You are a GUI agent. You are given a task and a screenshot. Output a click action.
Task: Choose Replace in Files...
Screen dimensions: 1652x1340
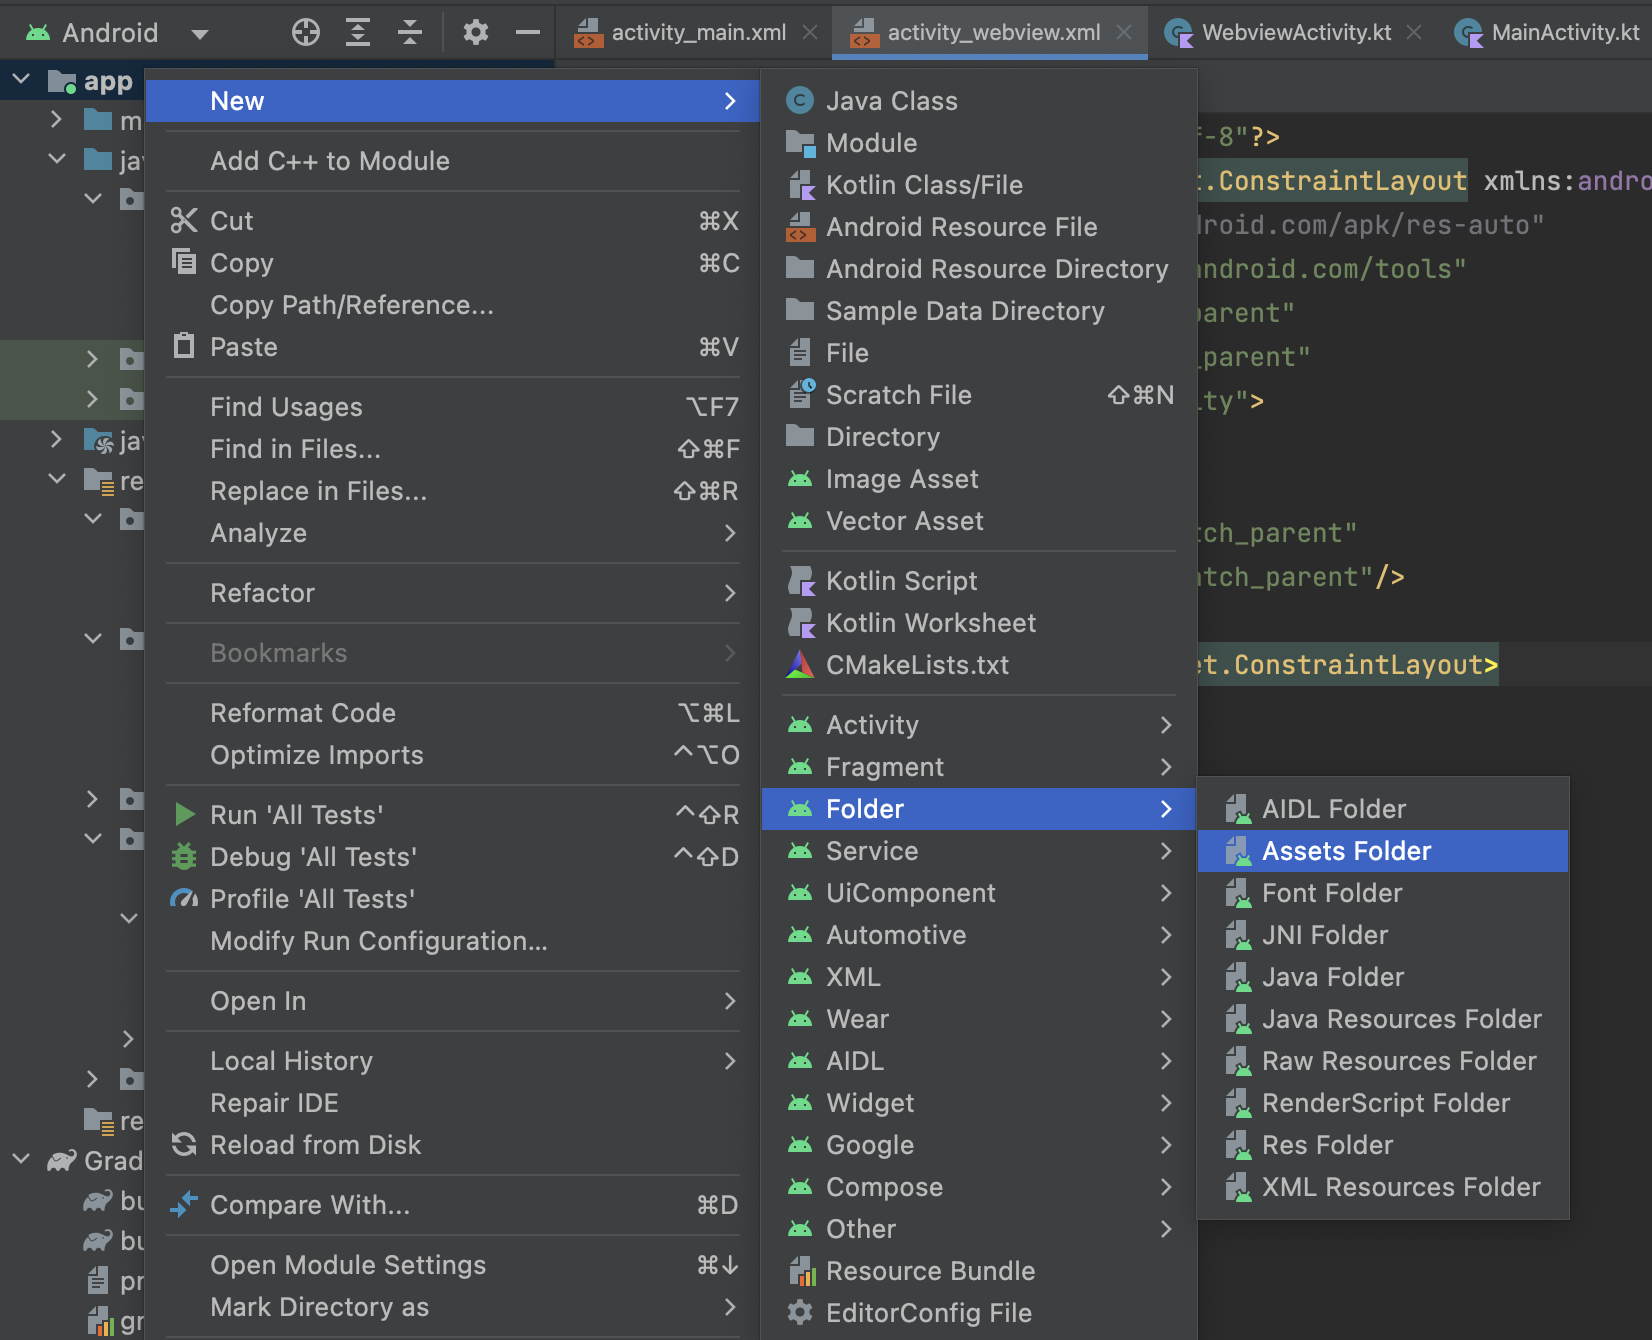coord(453,491)
